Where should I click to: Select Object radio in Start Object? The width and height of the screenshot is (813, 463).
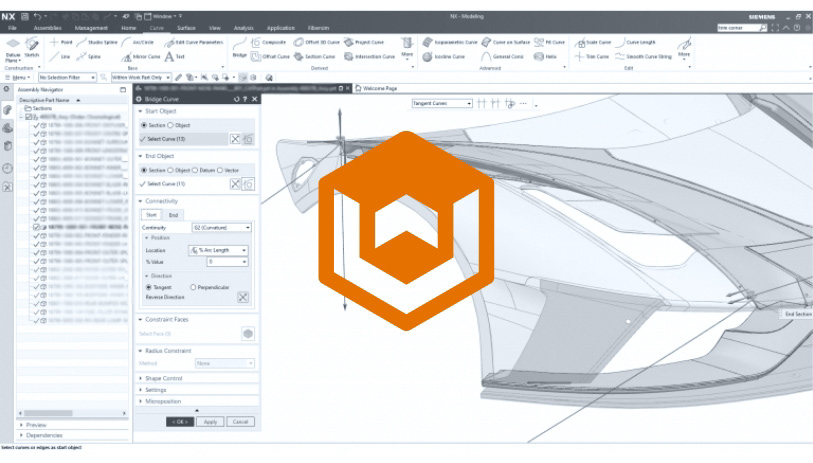[170, 125]
